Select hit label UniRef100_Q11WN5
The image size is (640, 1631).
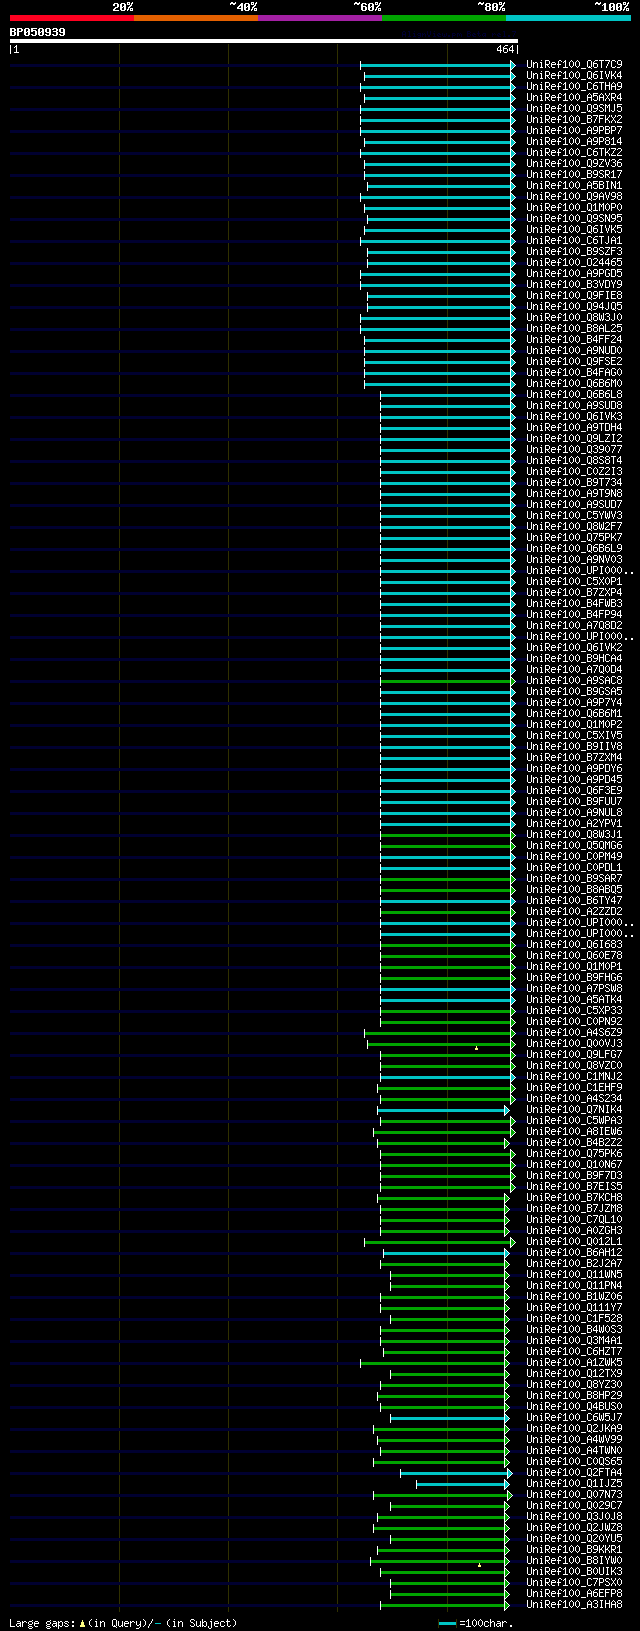(574, 1274)
